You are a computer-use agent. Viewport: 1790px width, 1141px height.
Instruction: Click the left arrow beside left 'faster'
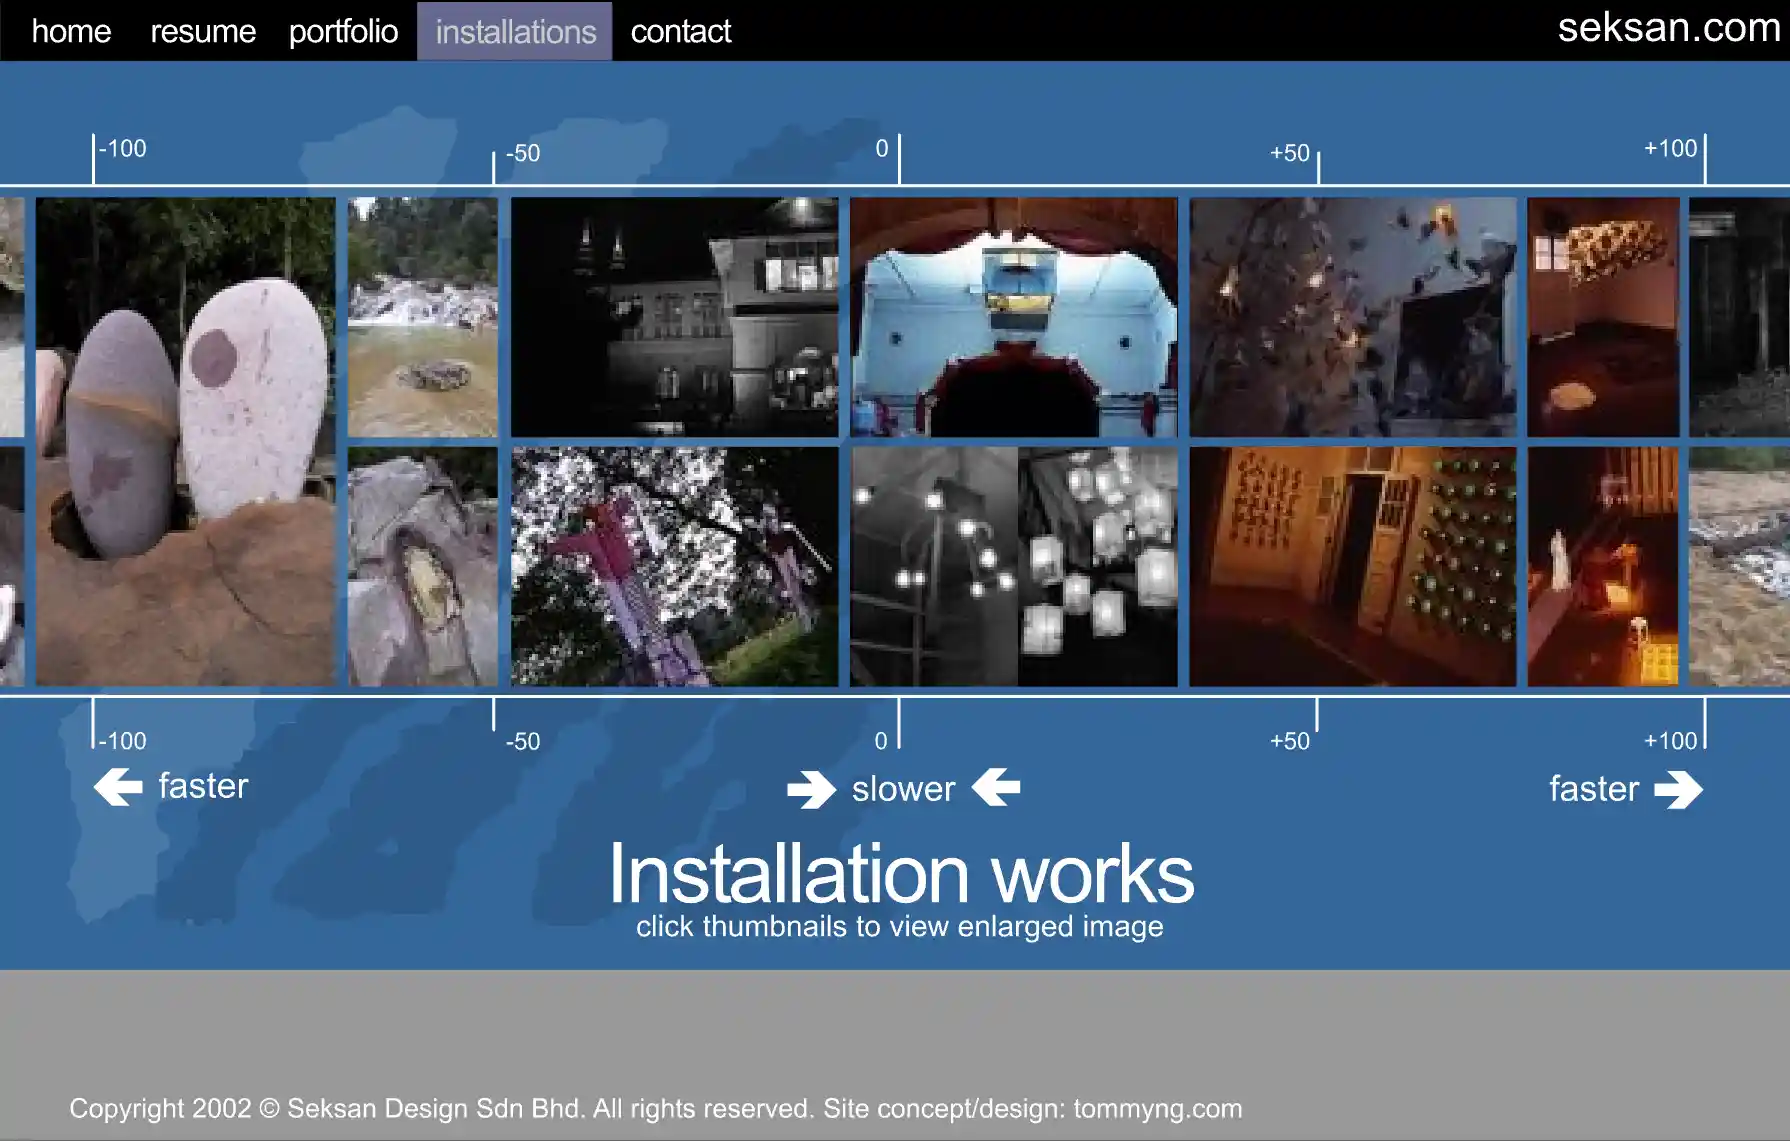118,787
